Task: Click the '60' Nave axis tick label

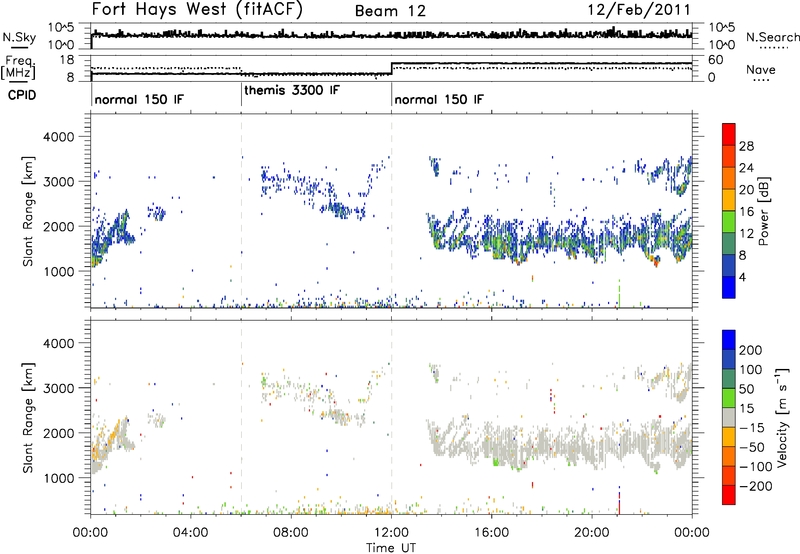Action: [x=716, y=60]
